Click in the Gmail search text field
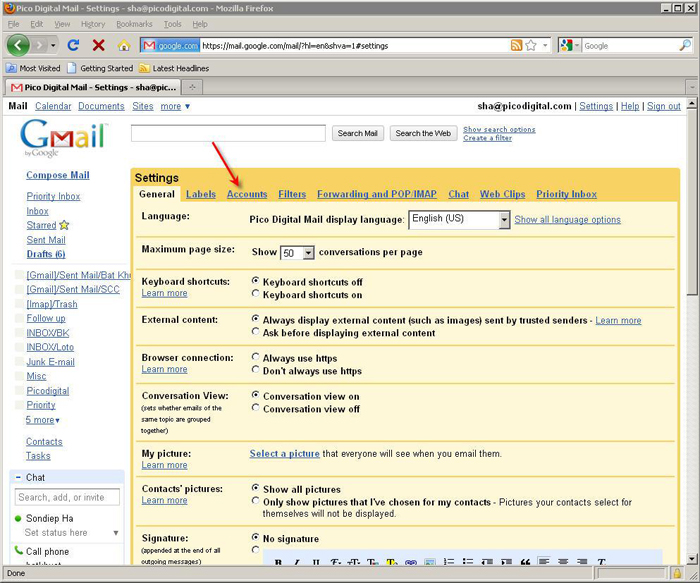 tap(228, 133)
